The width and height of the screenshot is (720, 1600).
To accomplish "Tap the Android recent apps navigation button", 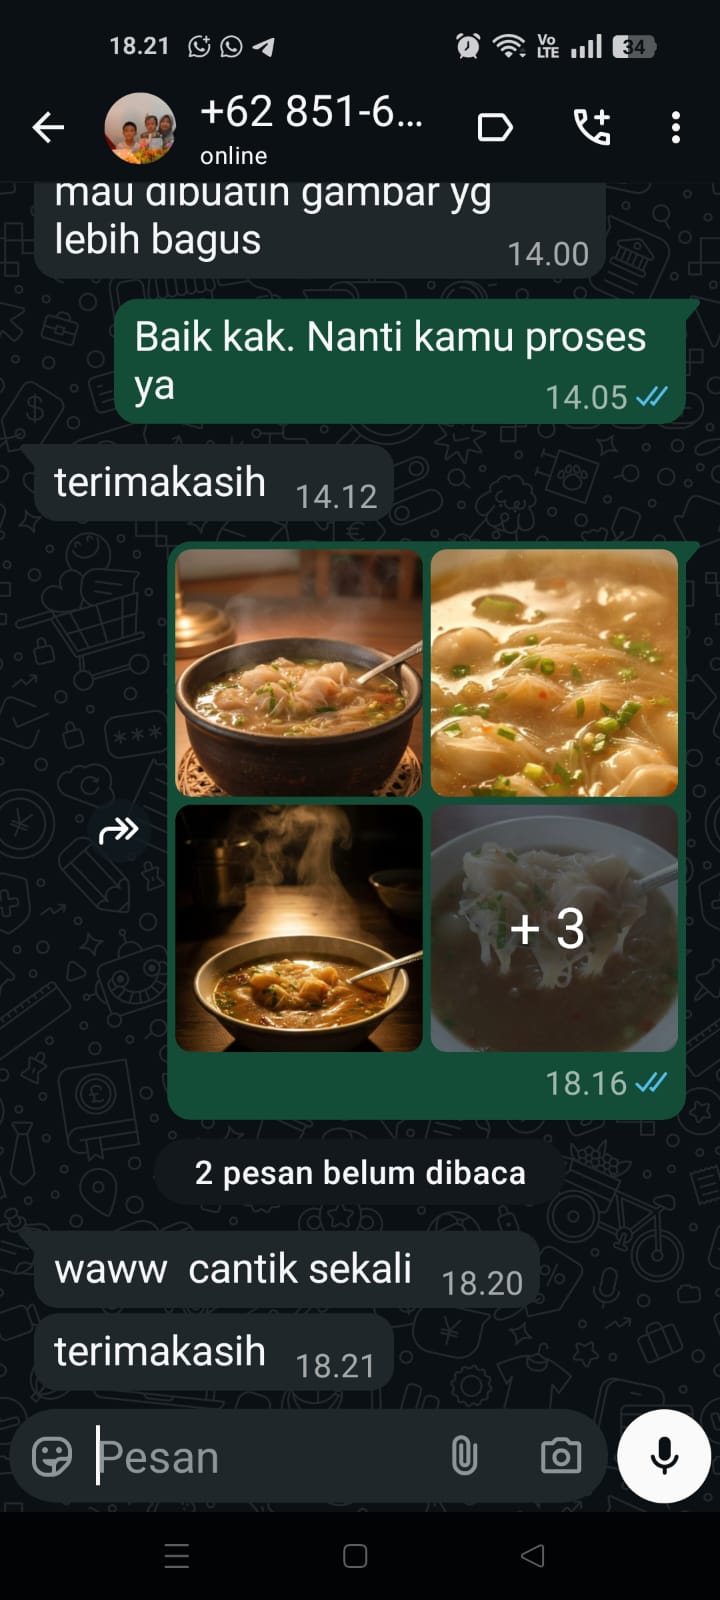I will pyautogui.click(x=177, y=1556).
